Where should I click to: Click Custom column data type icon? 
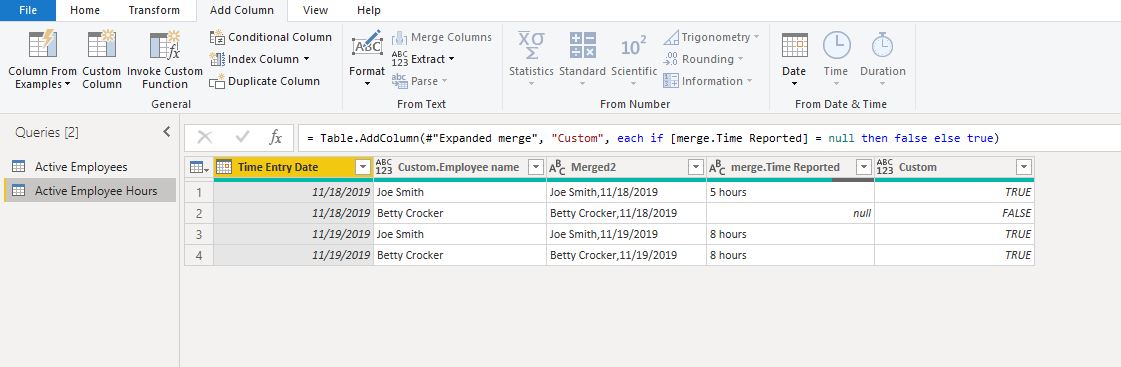pos(884,167)
